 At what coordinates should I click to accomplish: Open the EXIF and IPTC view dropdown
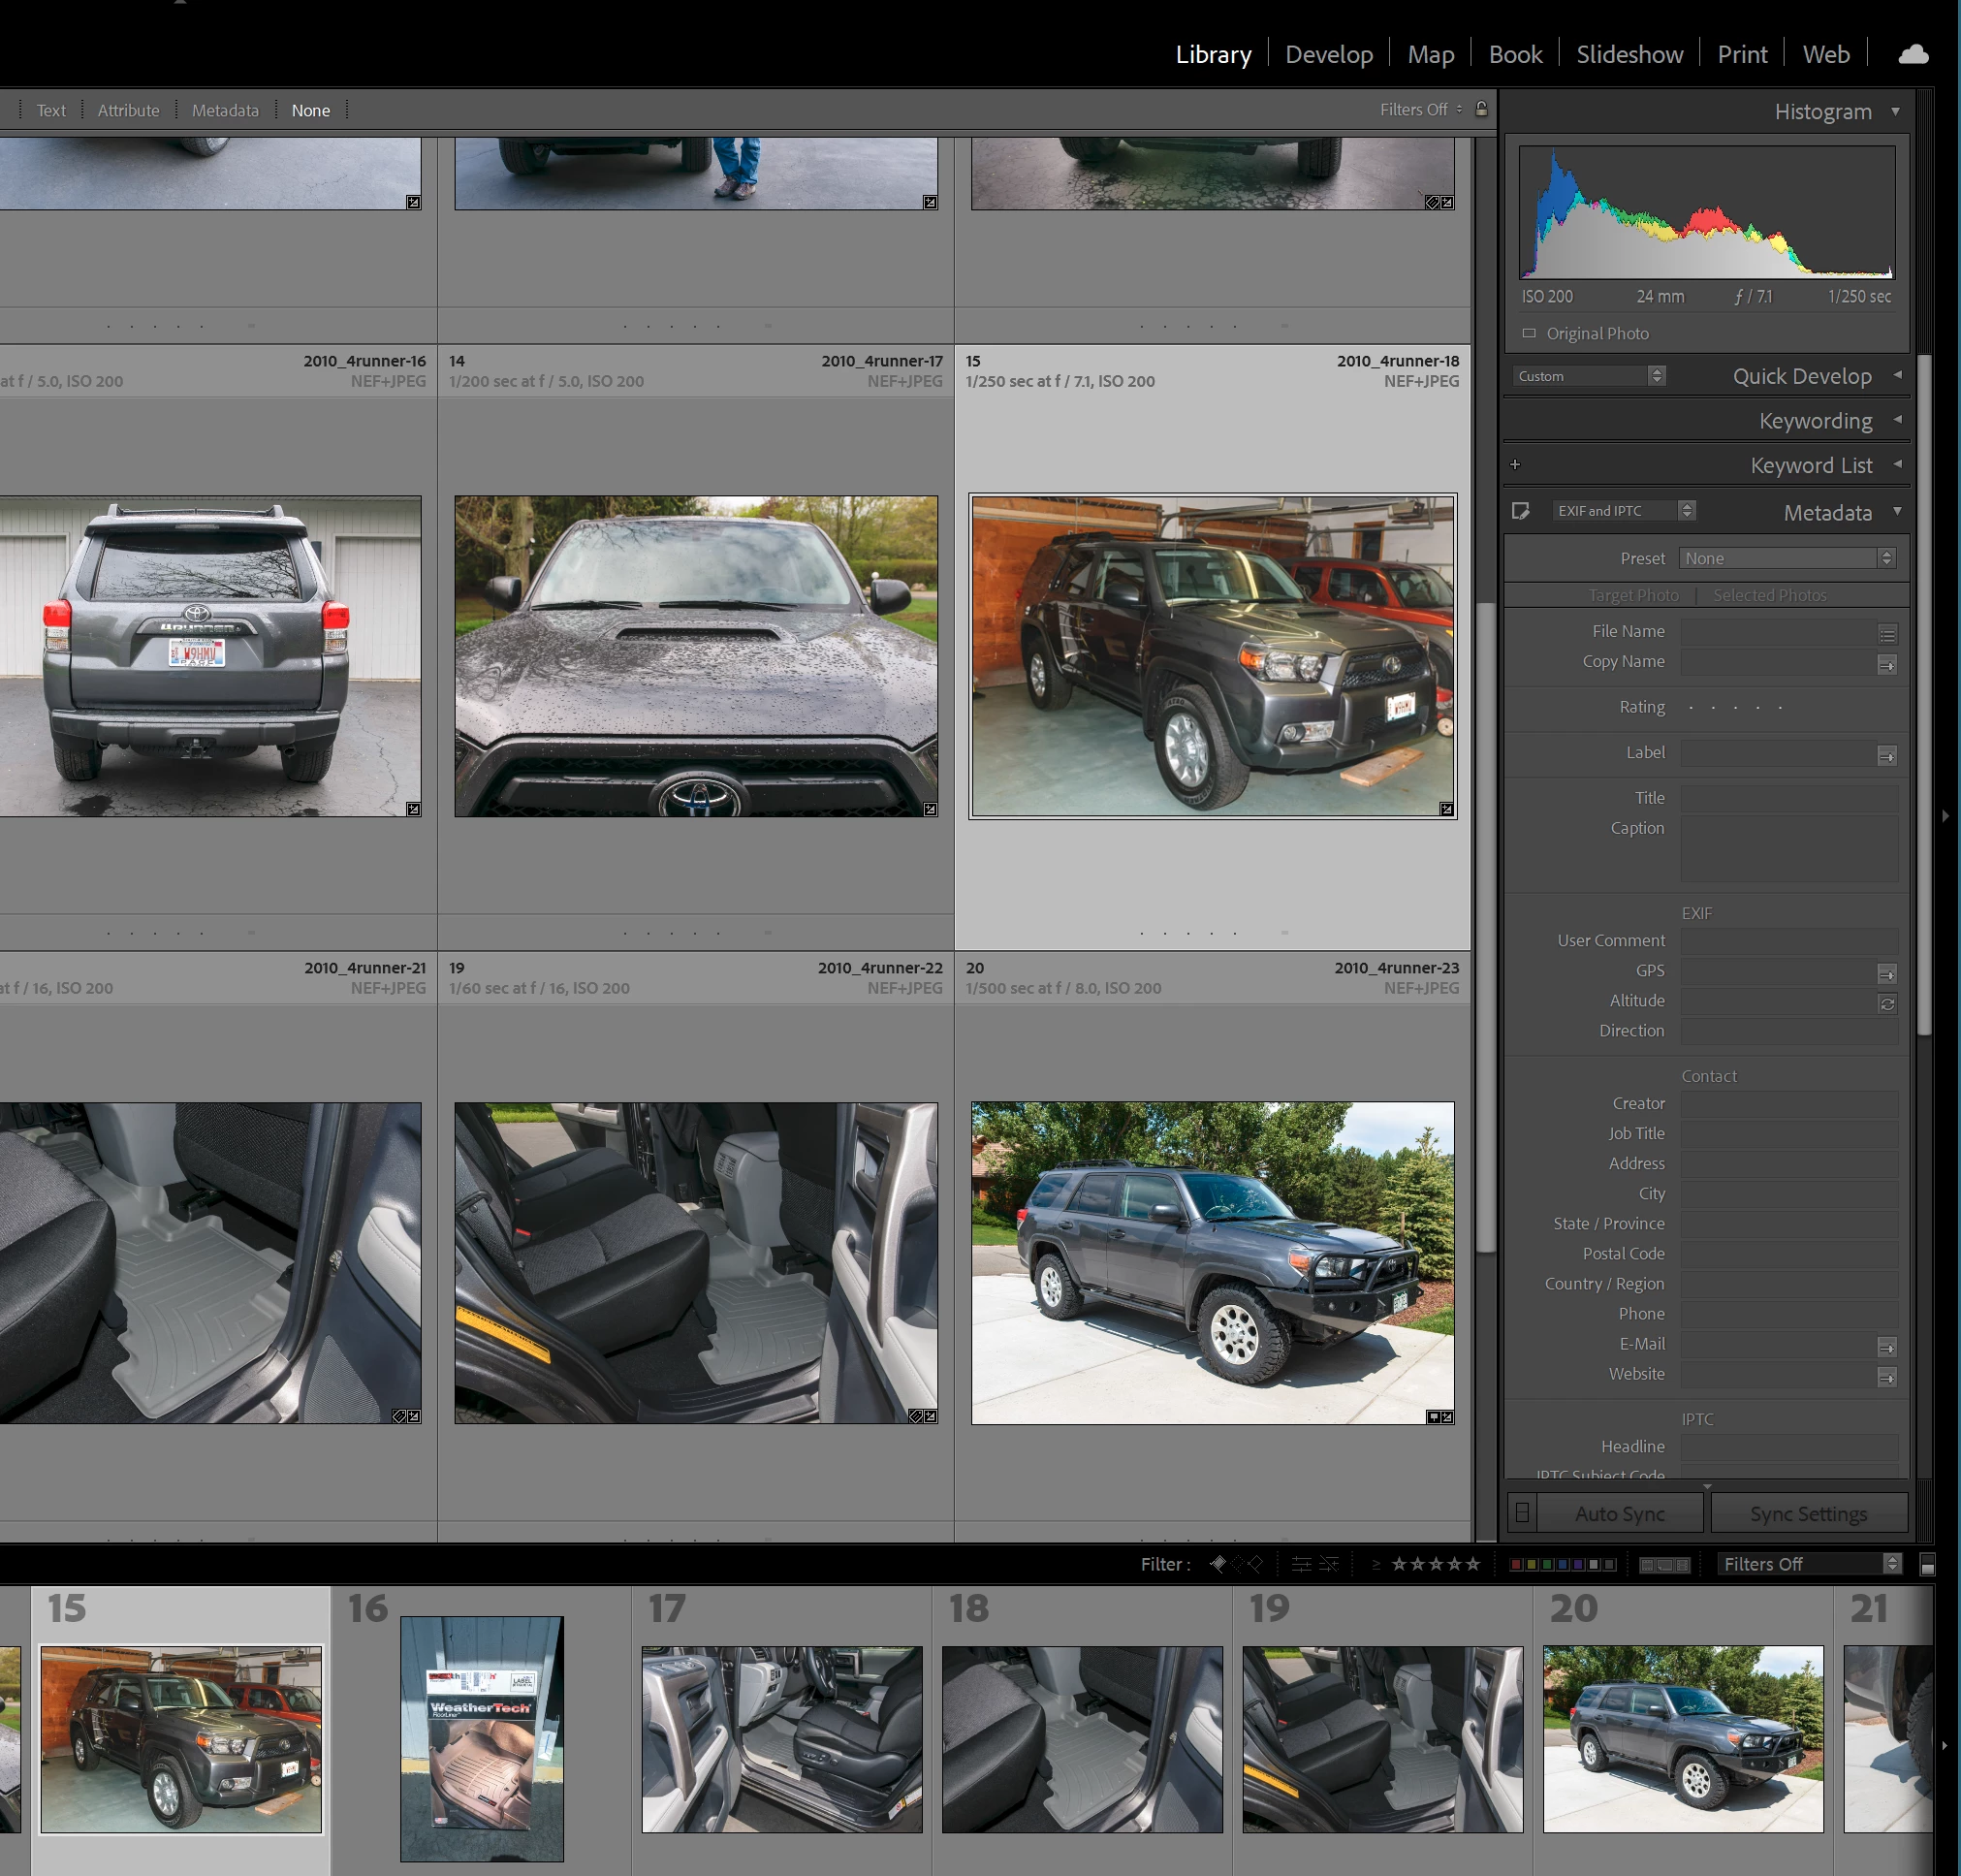(1623, 511)
